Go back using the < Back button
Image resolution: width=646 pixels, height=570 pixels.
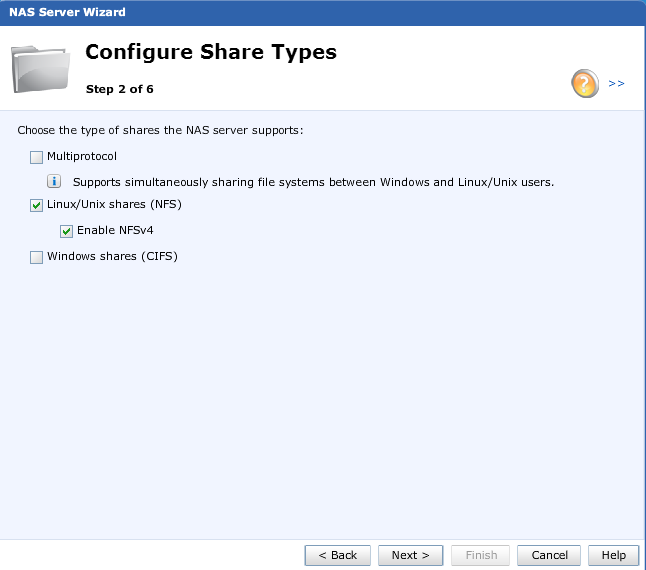338,555
